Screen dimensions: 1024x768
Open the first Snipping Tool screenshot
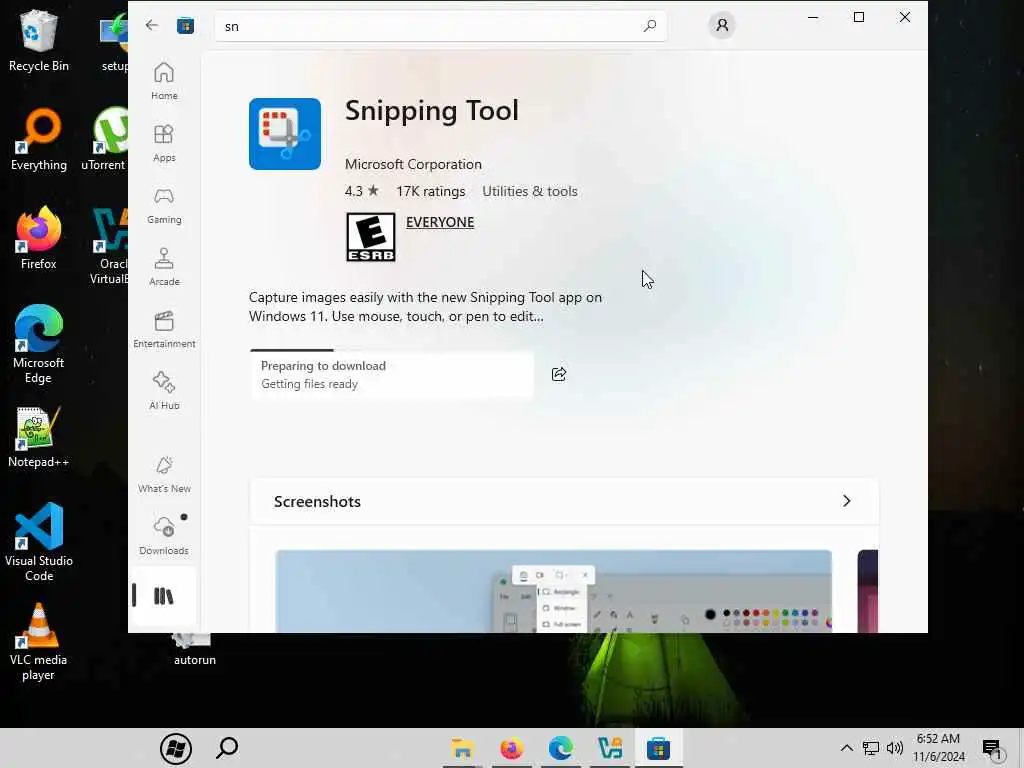pos(554,591)
